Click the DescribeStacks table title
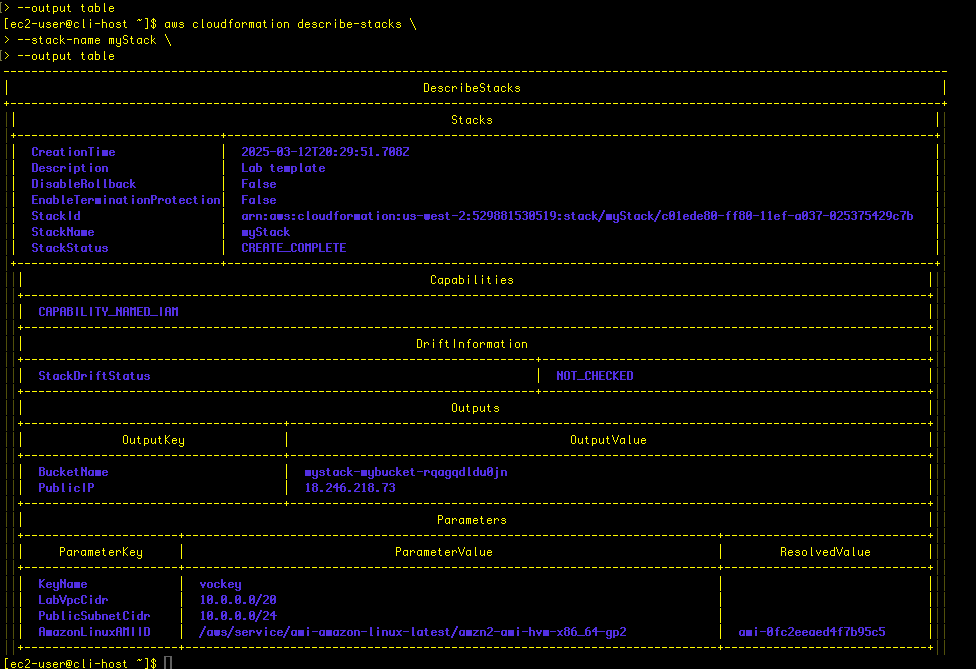976x669 pixels. (471, 88)
